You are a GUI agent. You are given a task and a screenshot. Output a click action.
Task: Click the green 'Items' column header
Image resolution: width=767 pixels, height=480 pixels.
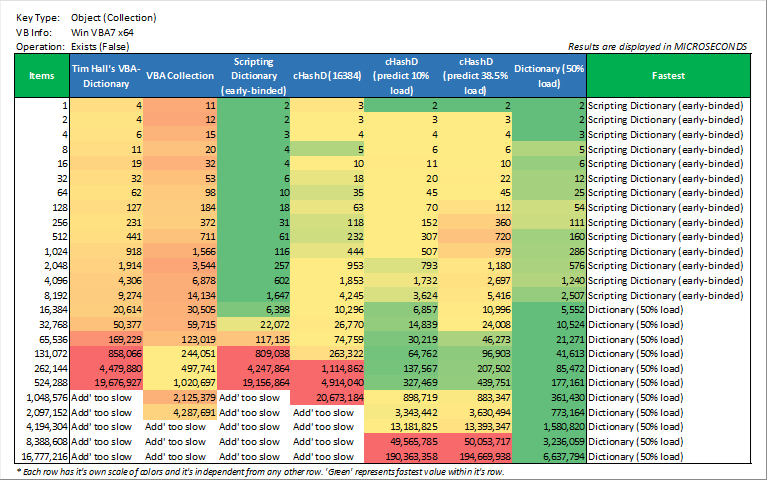click(42, 75)
